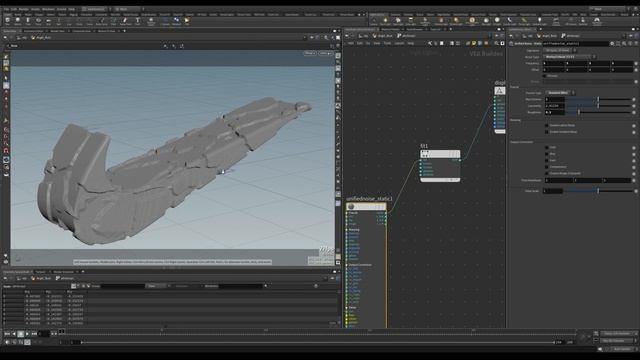Select the Tube shelf tool

[28, 21]
